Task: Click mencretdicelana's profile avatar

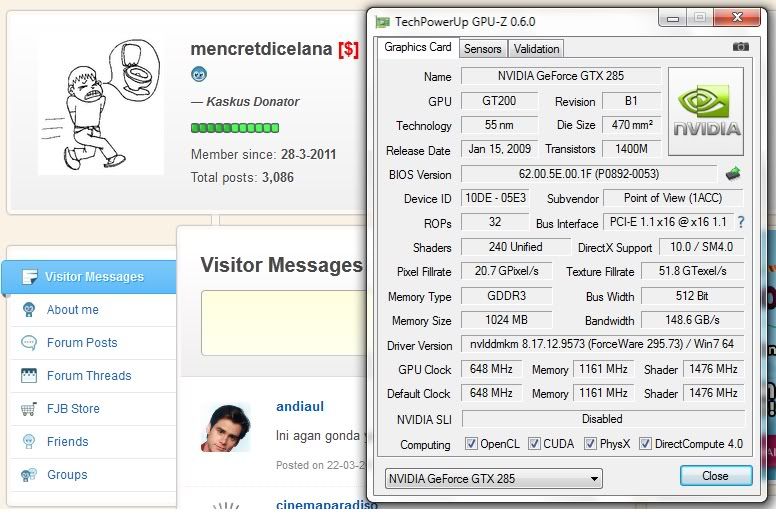Action: 101,106
